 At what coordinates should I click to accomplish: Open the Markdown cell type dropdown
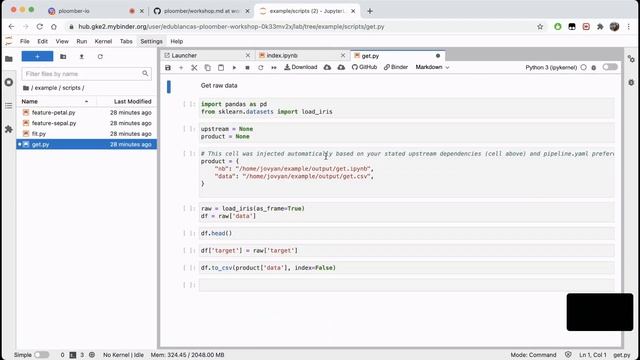(x=432, y=67)
